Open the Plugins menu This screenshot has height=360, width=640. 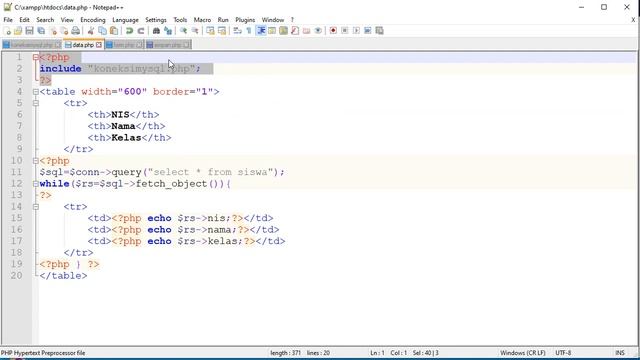pyautogui.click(x=245, y=20)
